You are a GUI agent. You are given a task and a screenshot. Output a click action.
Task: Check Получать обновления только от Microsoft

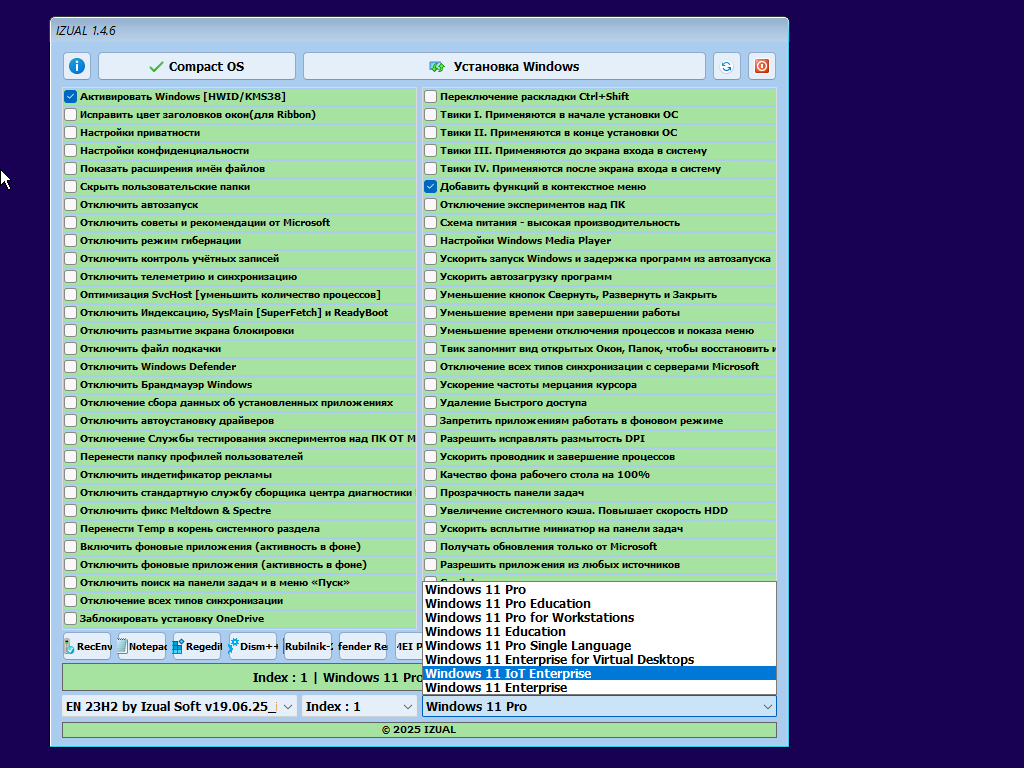430,547
